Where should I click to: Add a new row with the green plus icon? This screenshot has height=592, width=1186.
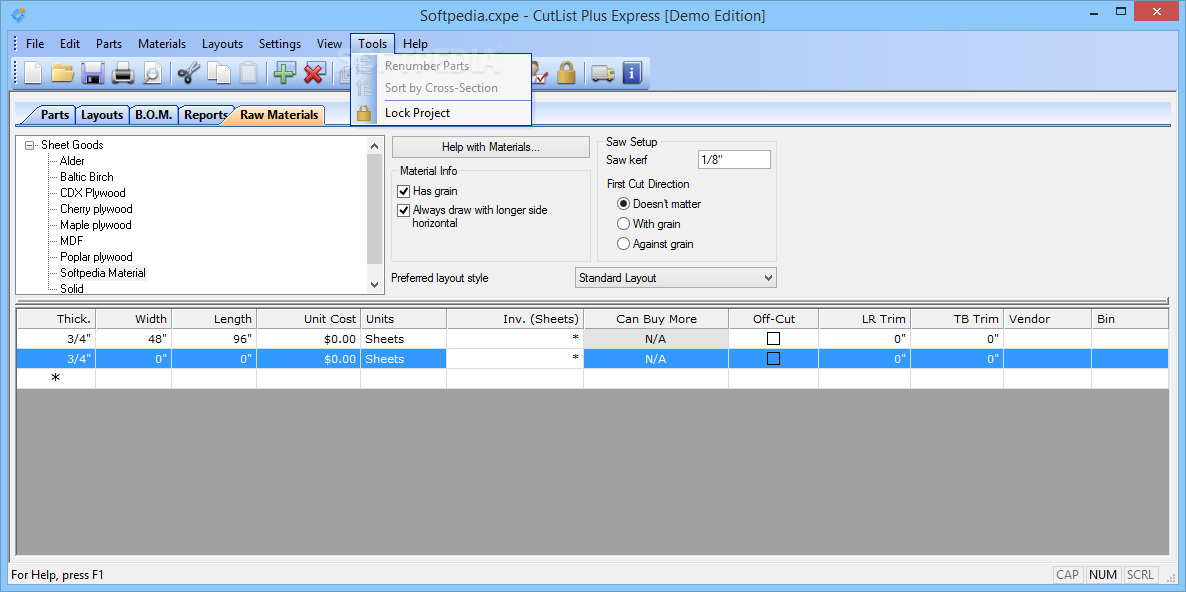pos(284,73)
